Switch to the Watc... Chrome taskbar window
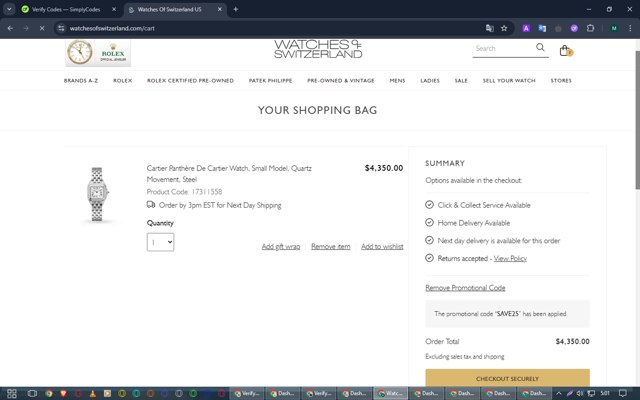640x400 pixels. point(390,393)
